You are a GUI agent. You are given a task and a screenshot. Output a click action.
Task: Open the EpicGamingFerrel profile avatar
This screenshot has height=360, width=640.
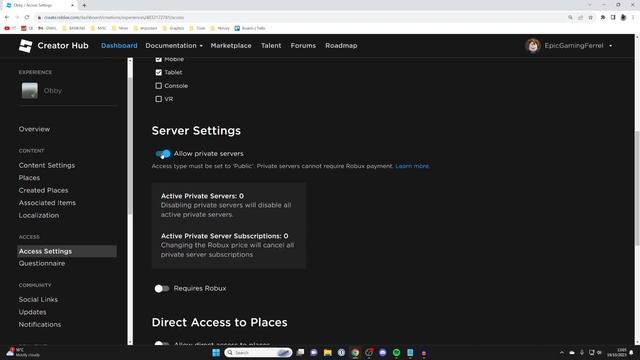533,46
